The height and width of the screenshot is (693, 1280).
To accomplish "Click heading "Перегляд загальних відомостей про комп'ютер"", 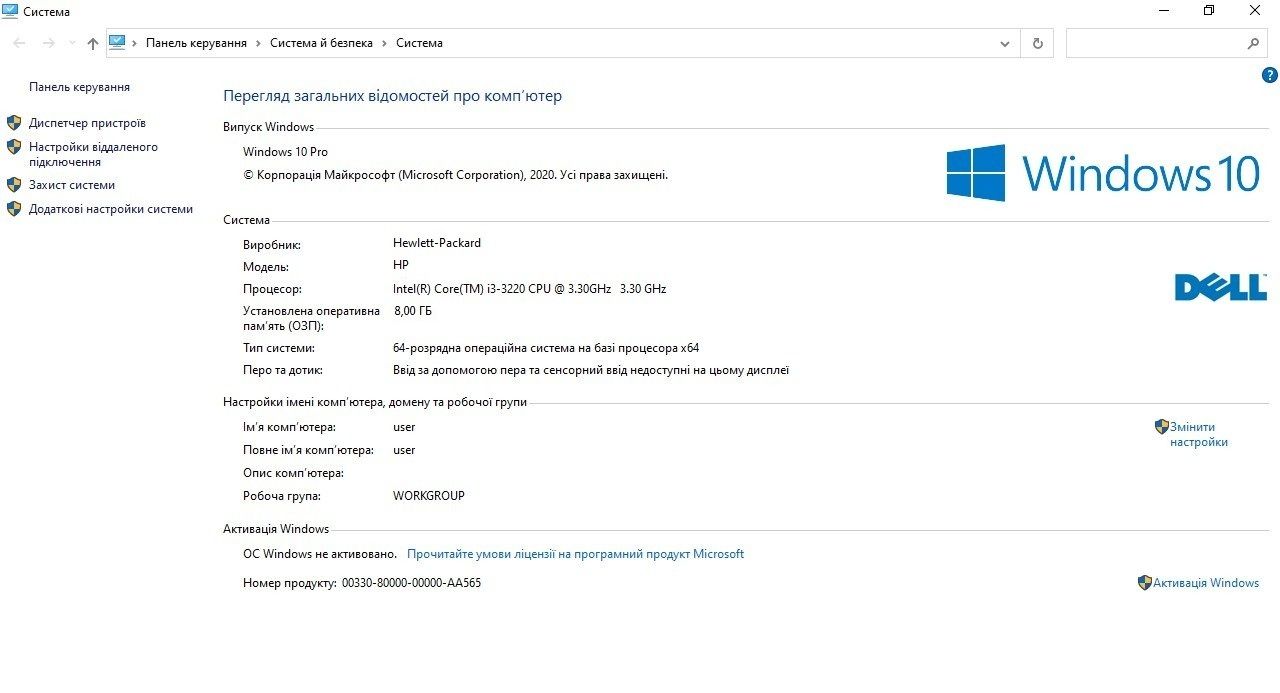I will click(x=392, y=96).
